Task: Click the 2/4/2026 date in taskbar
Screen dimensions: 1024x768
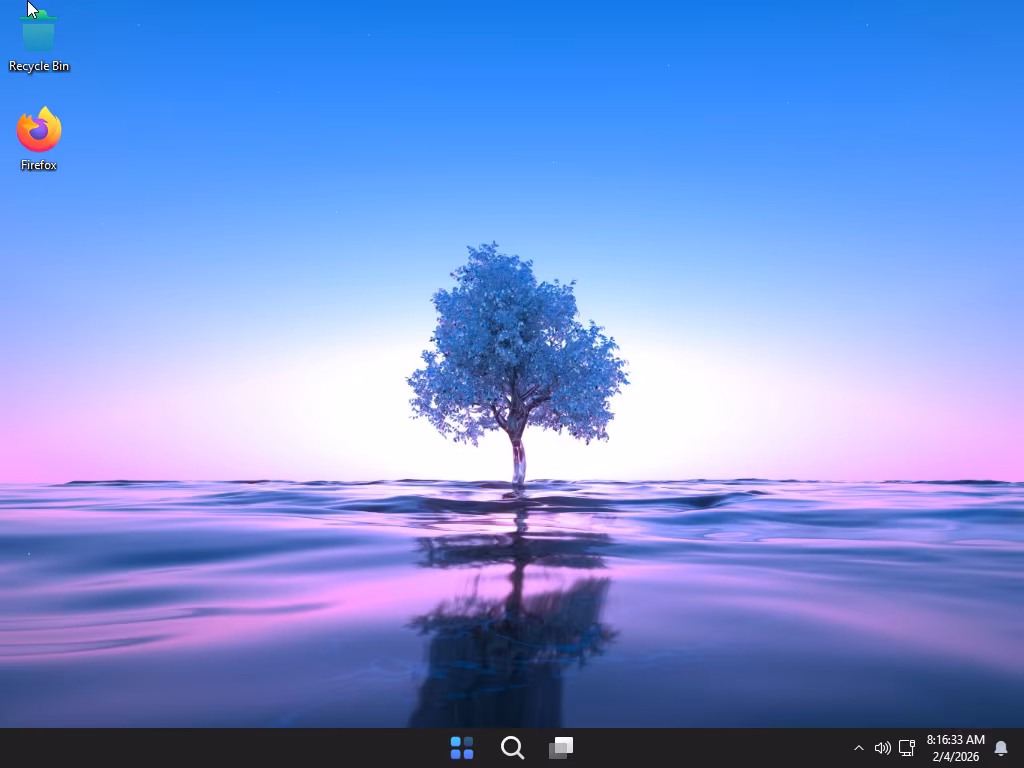Action: tap(955, 757)
